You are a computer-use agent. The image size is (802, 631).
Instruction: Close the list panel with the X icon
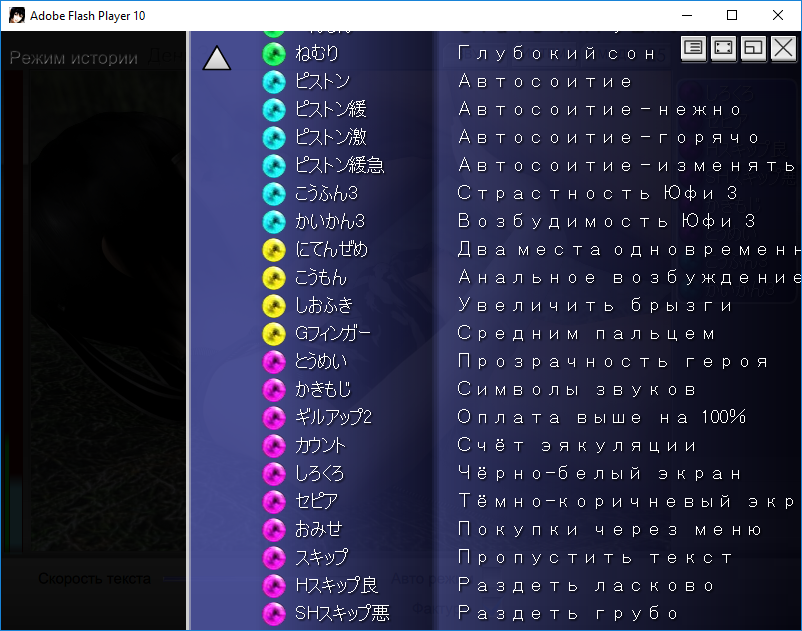[x=783, y=47]
